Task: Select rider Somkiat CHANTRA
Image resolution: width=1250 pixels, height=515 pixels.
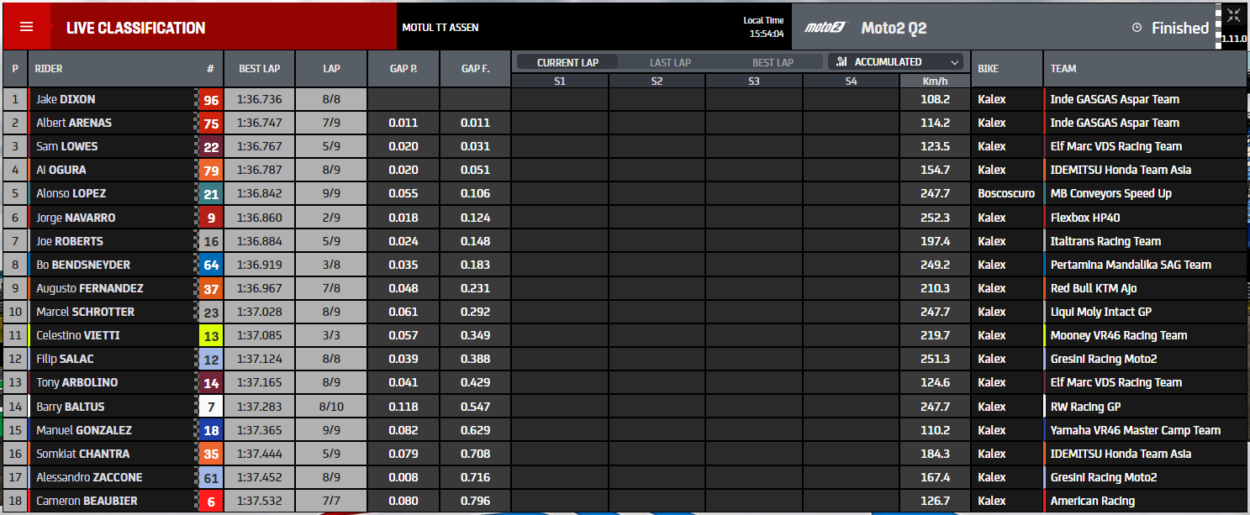Action: pos(82,454)
